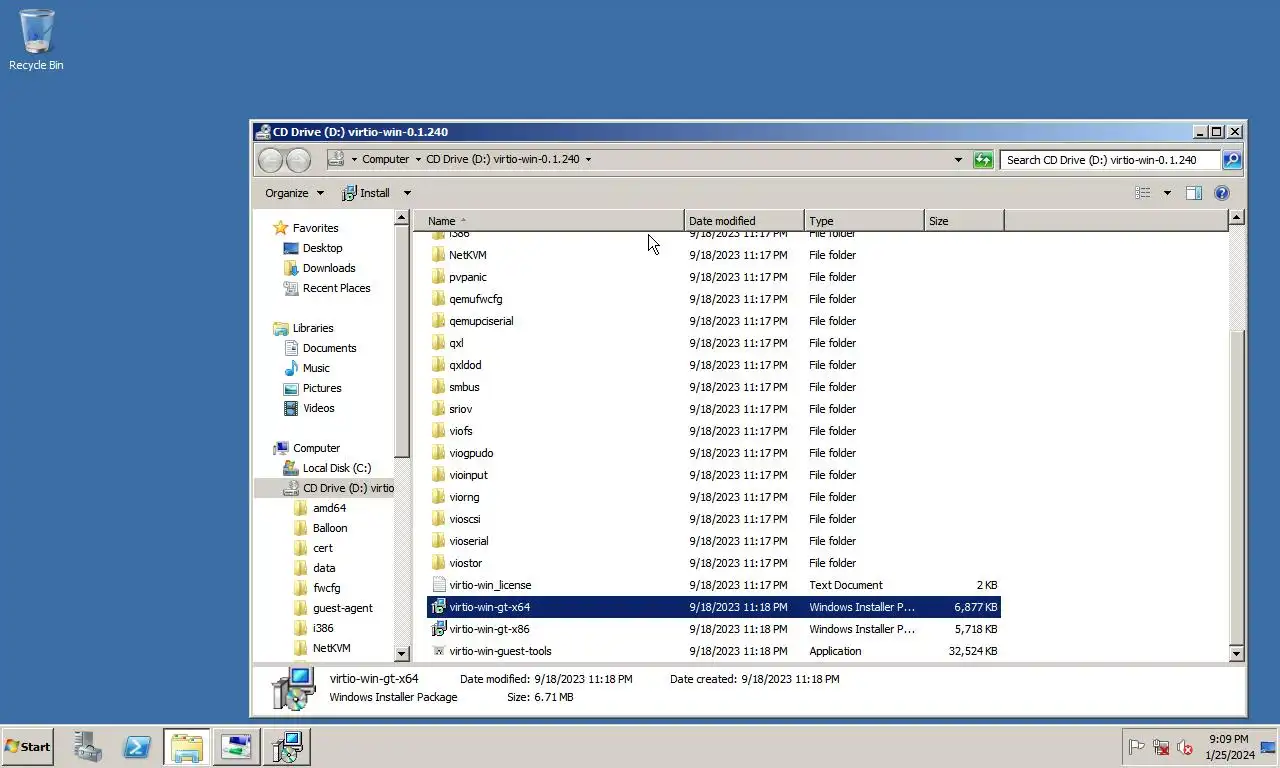Expand the CD Drive breadcrumb arrow
1280x768 pixels.
(588, 159)
